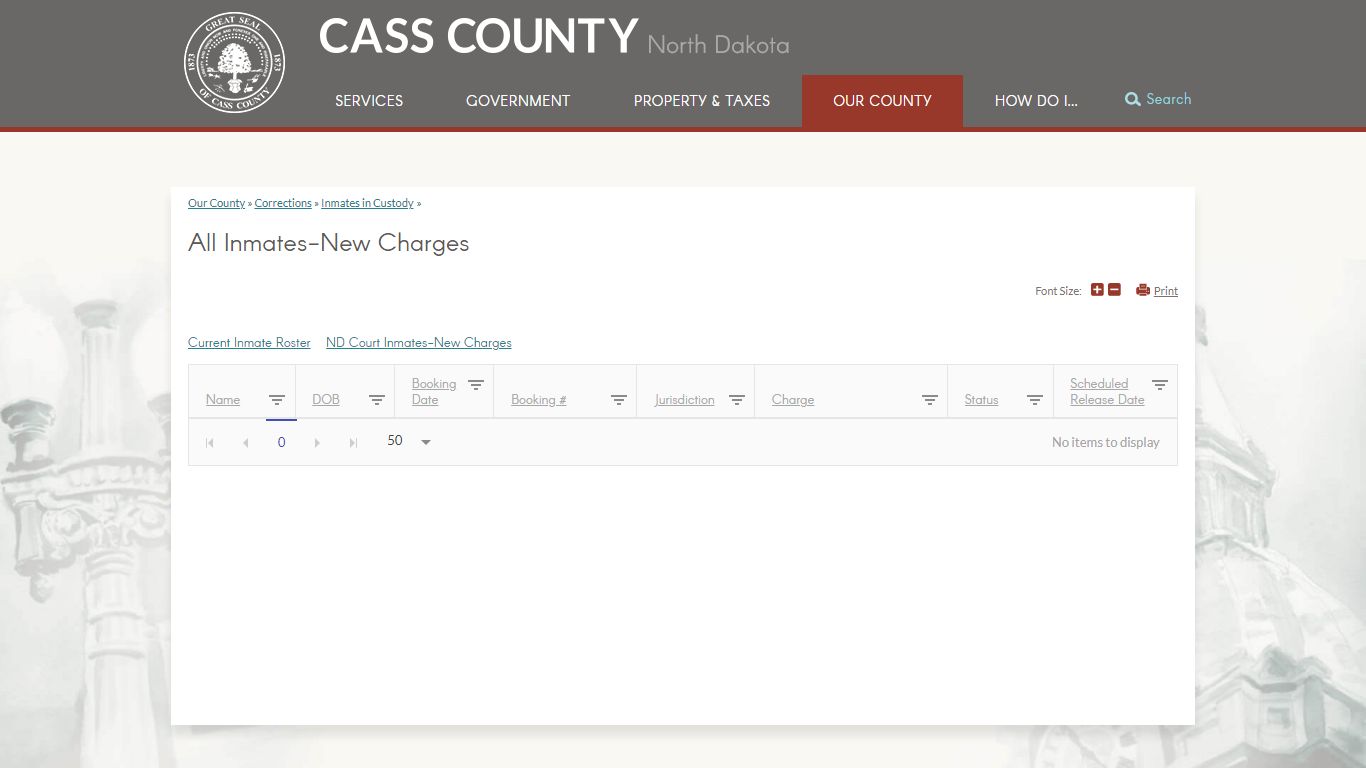The image size is (1366, 768).
Task: Increase font size with plus icon
Action: point(1097,290)
